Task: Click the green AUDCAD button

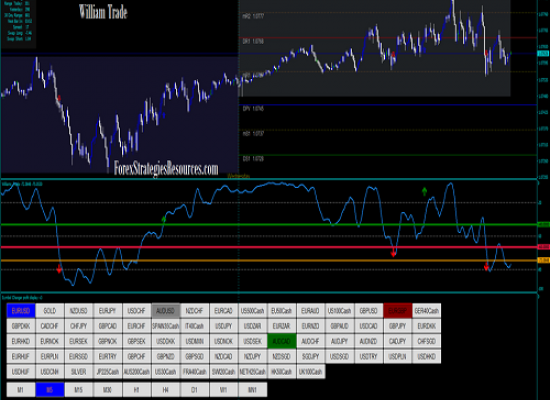Action: 282,341
